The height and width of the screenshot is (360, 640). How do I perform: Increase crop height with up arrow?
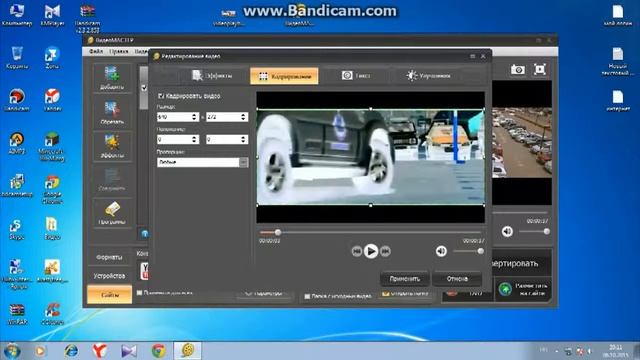pos(243,115)
